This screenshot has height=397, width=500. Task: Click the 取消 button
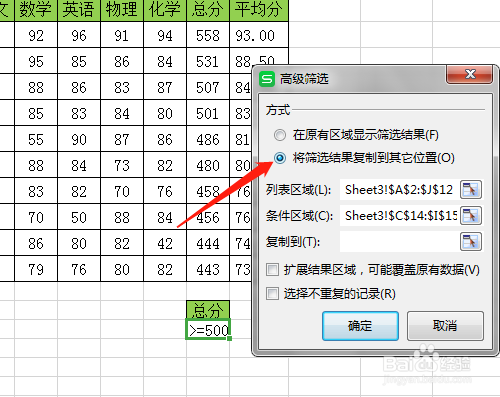point(445,326)
